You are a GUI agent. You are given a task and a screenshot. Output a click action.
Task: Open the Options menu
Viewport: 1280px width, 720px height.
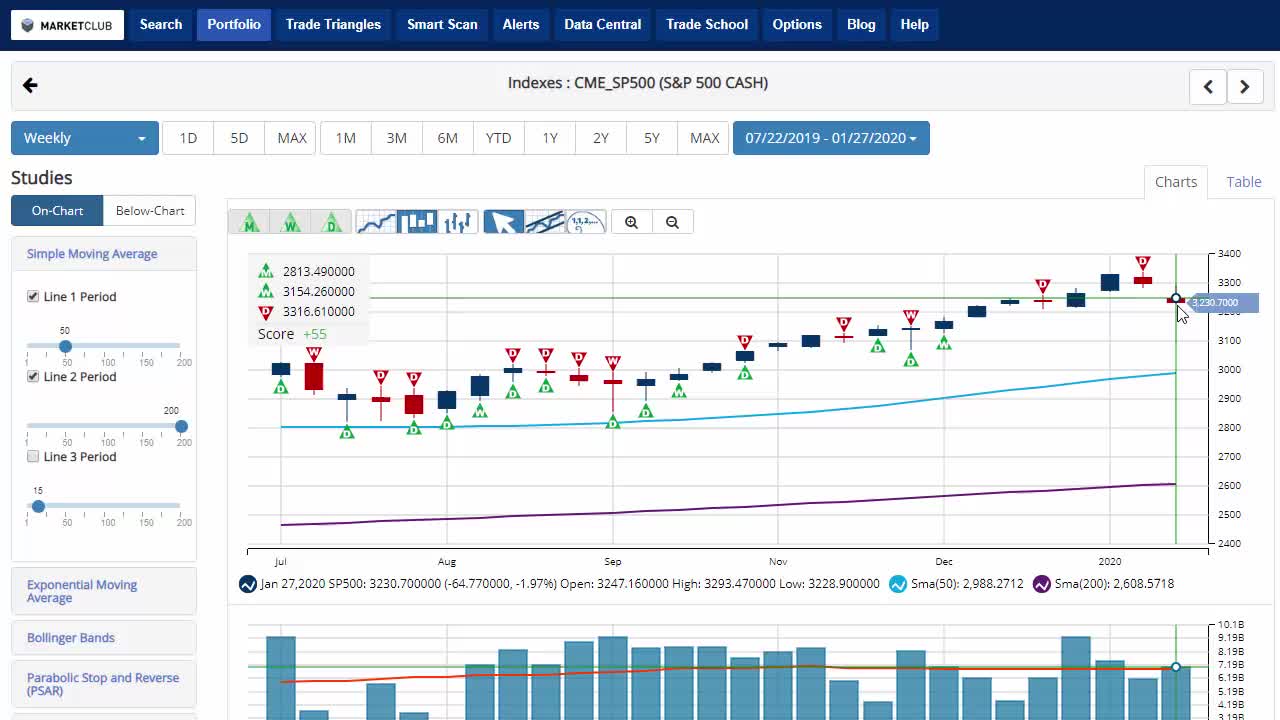tap(797, 25)
